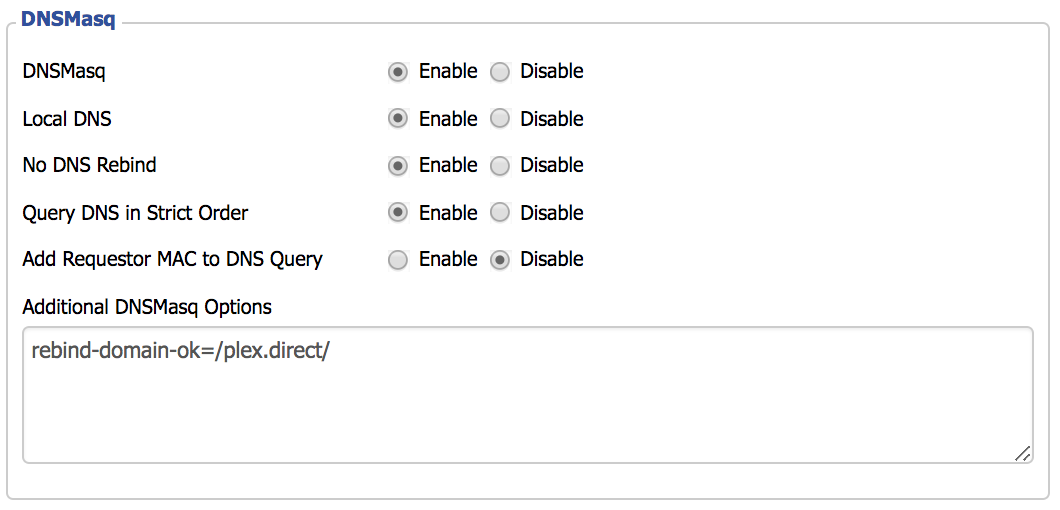Disable Query DNS in Strict Order
Image resolution: width=1060 pixels, height=510 pixels.
500,213
